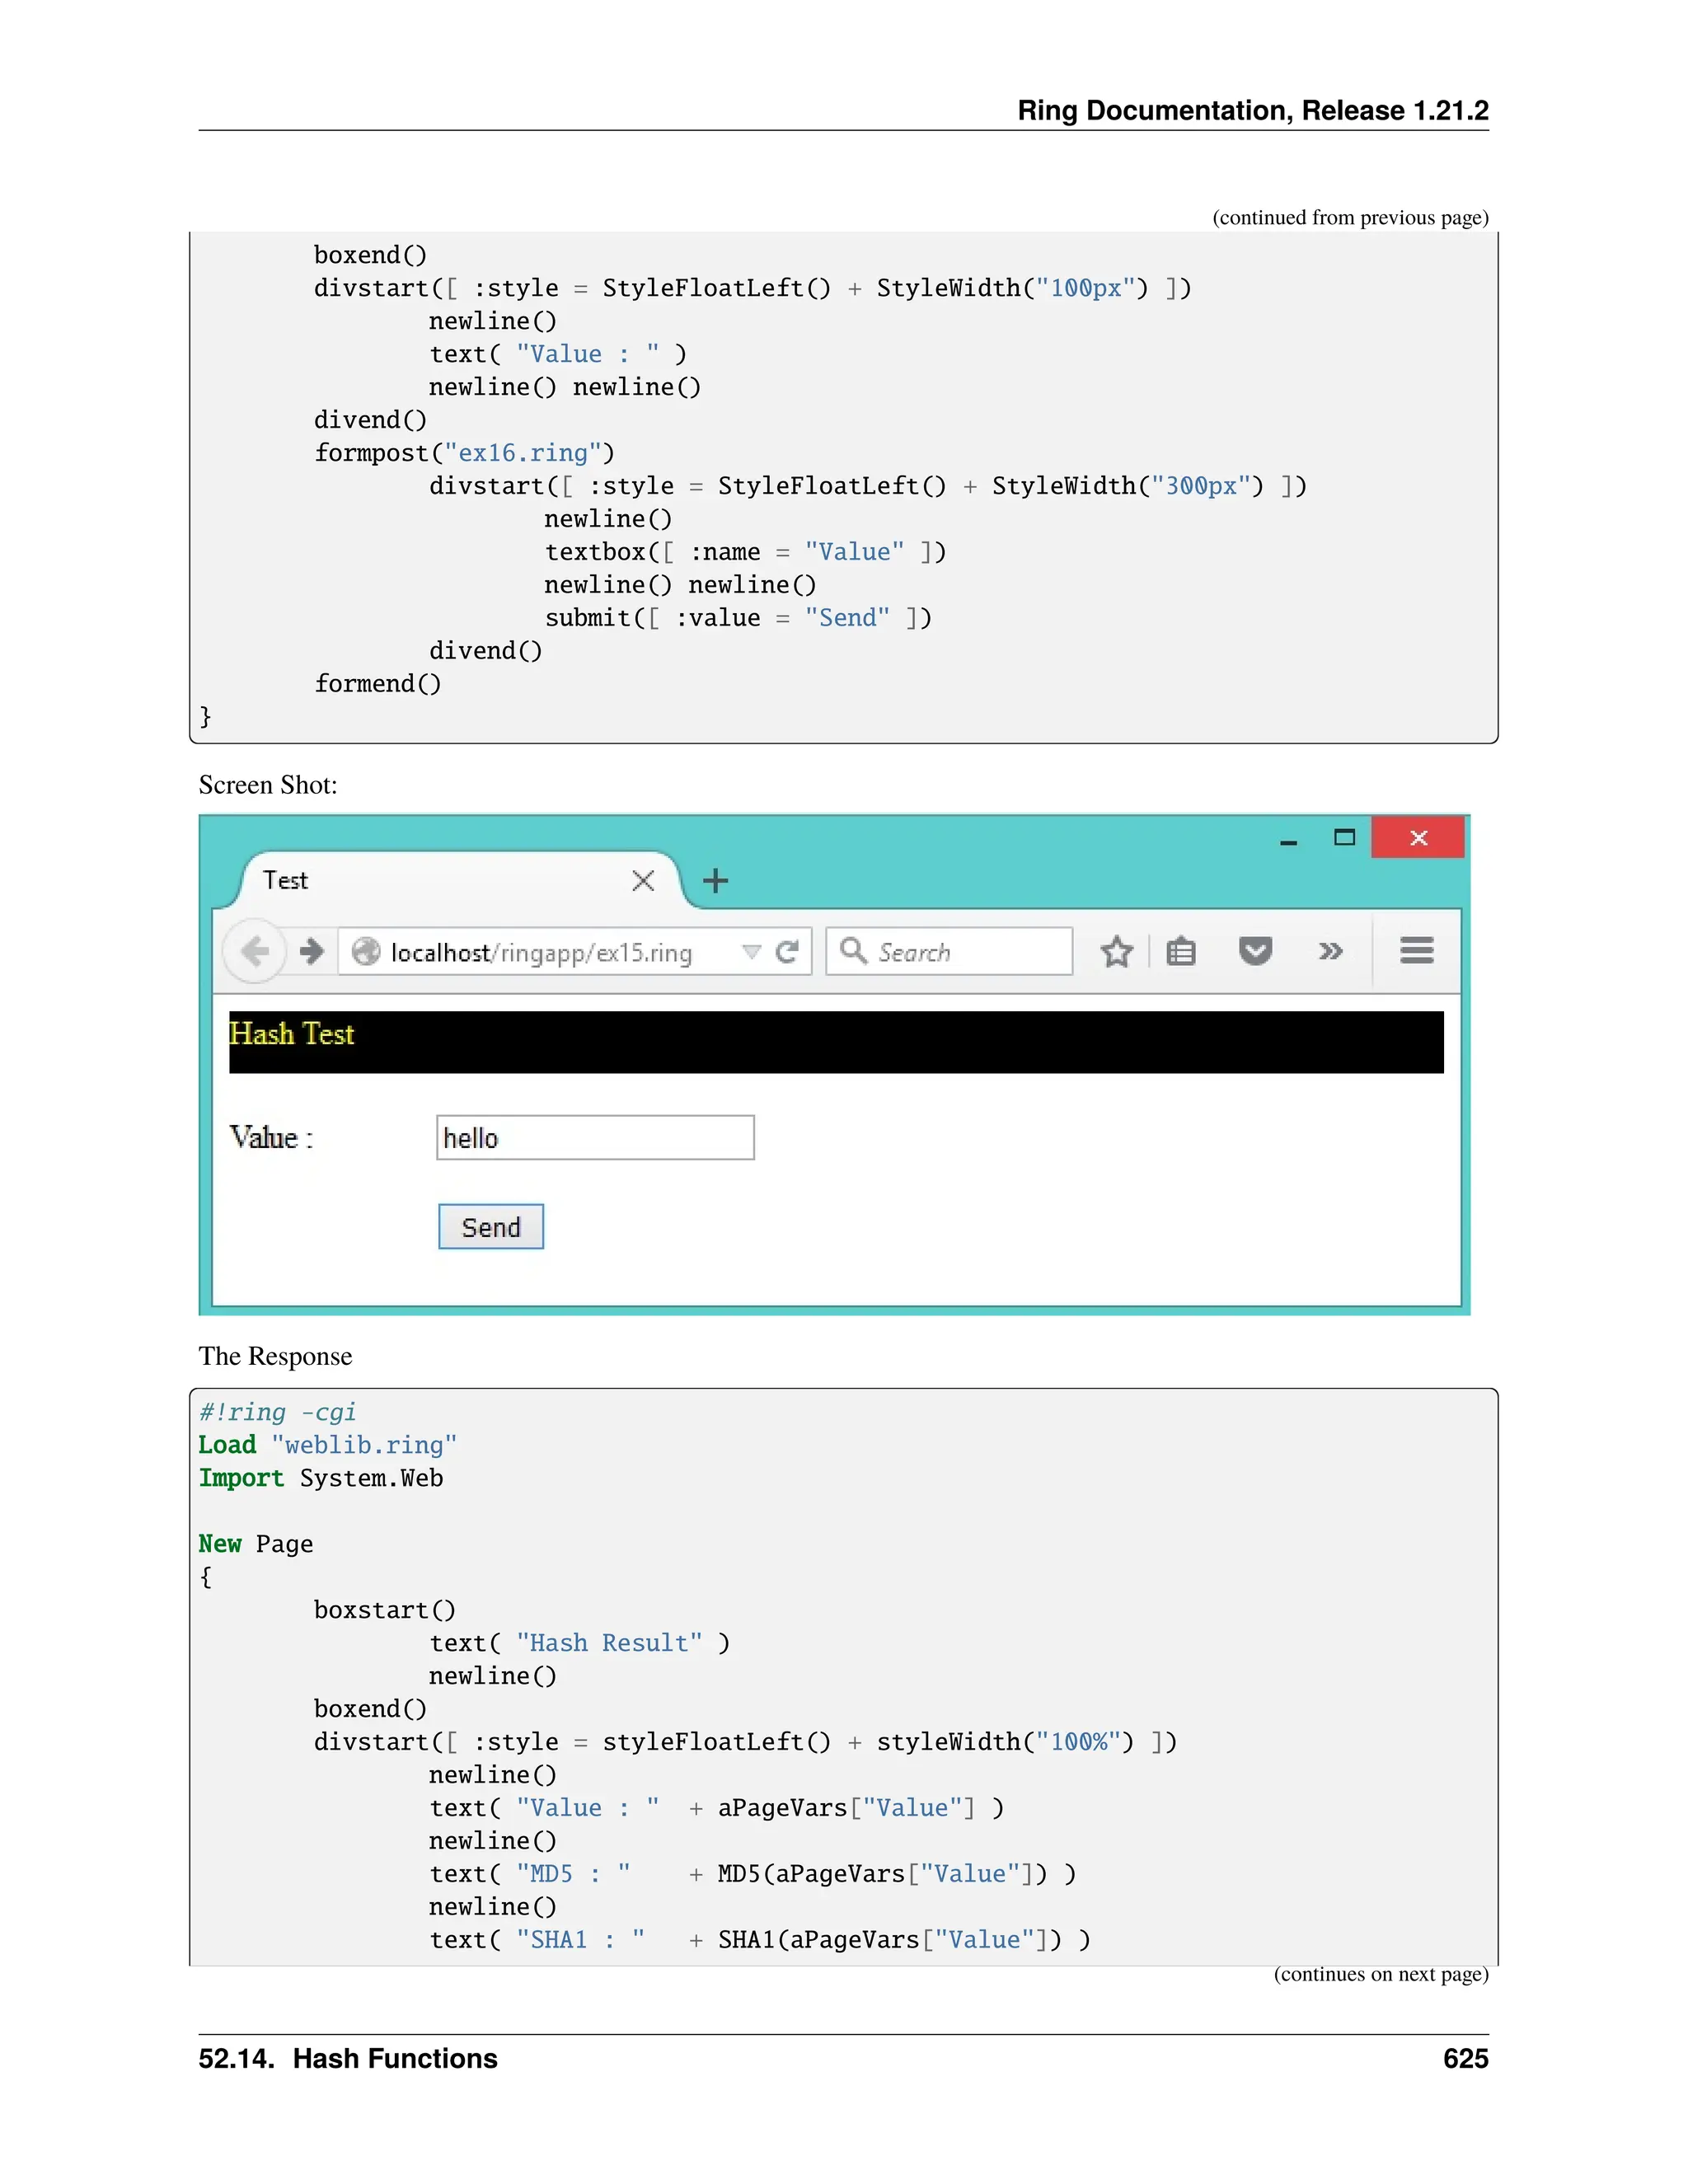Reload the page with refresh icon

(x=788, y=951)
